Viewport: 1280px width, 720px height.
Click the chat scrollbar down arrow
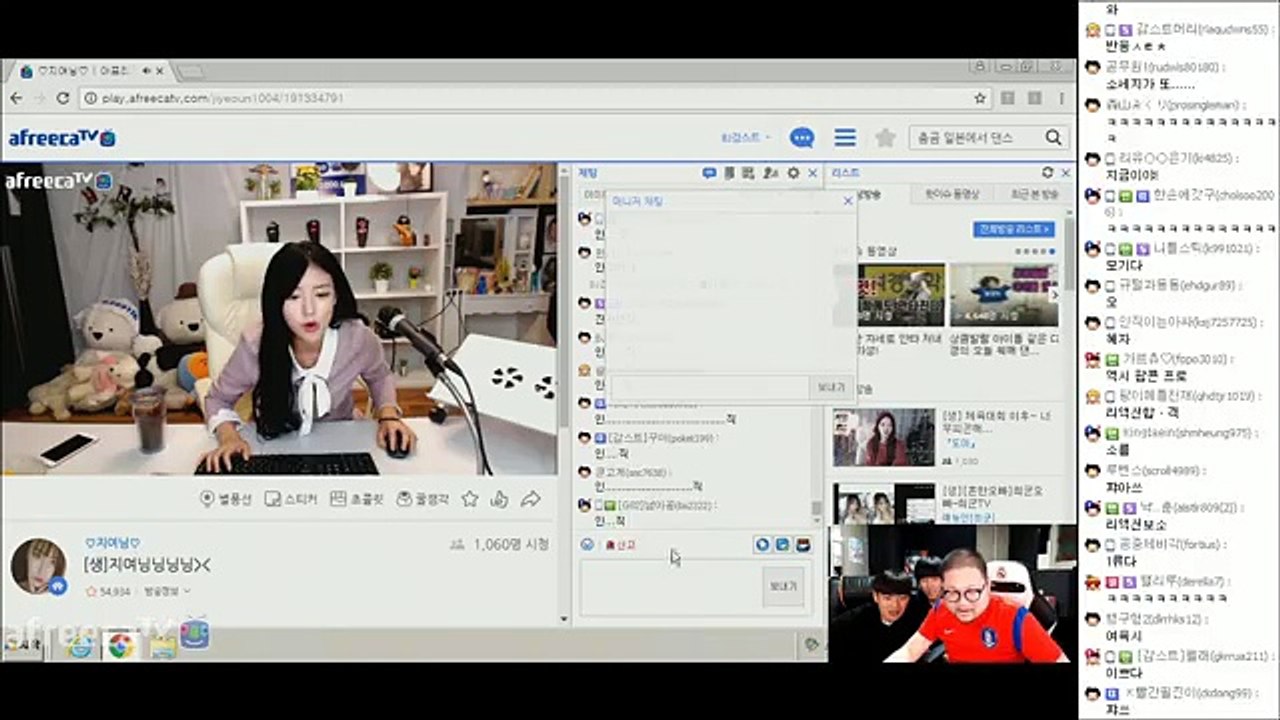816,521
